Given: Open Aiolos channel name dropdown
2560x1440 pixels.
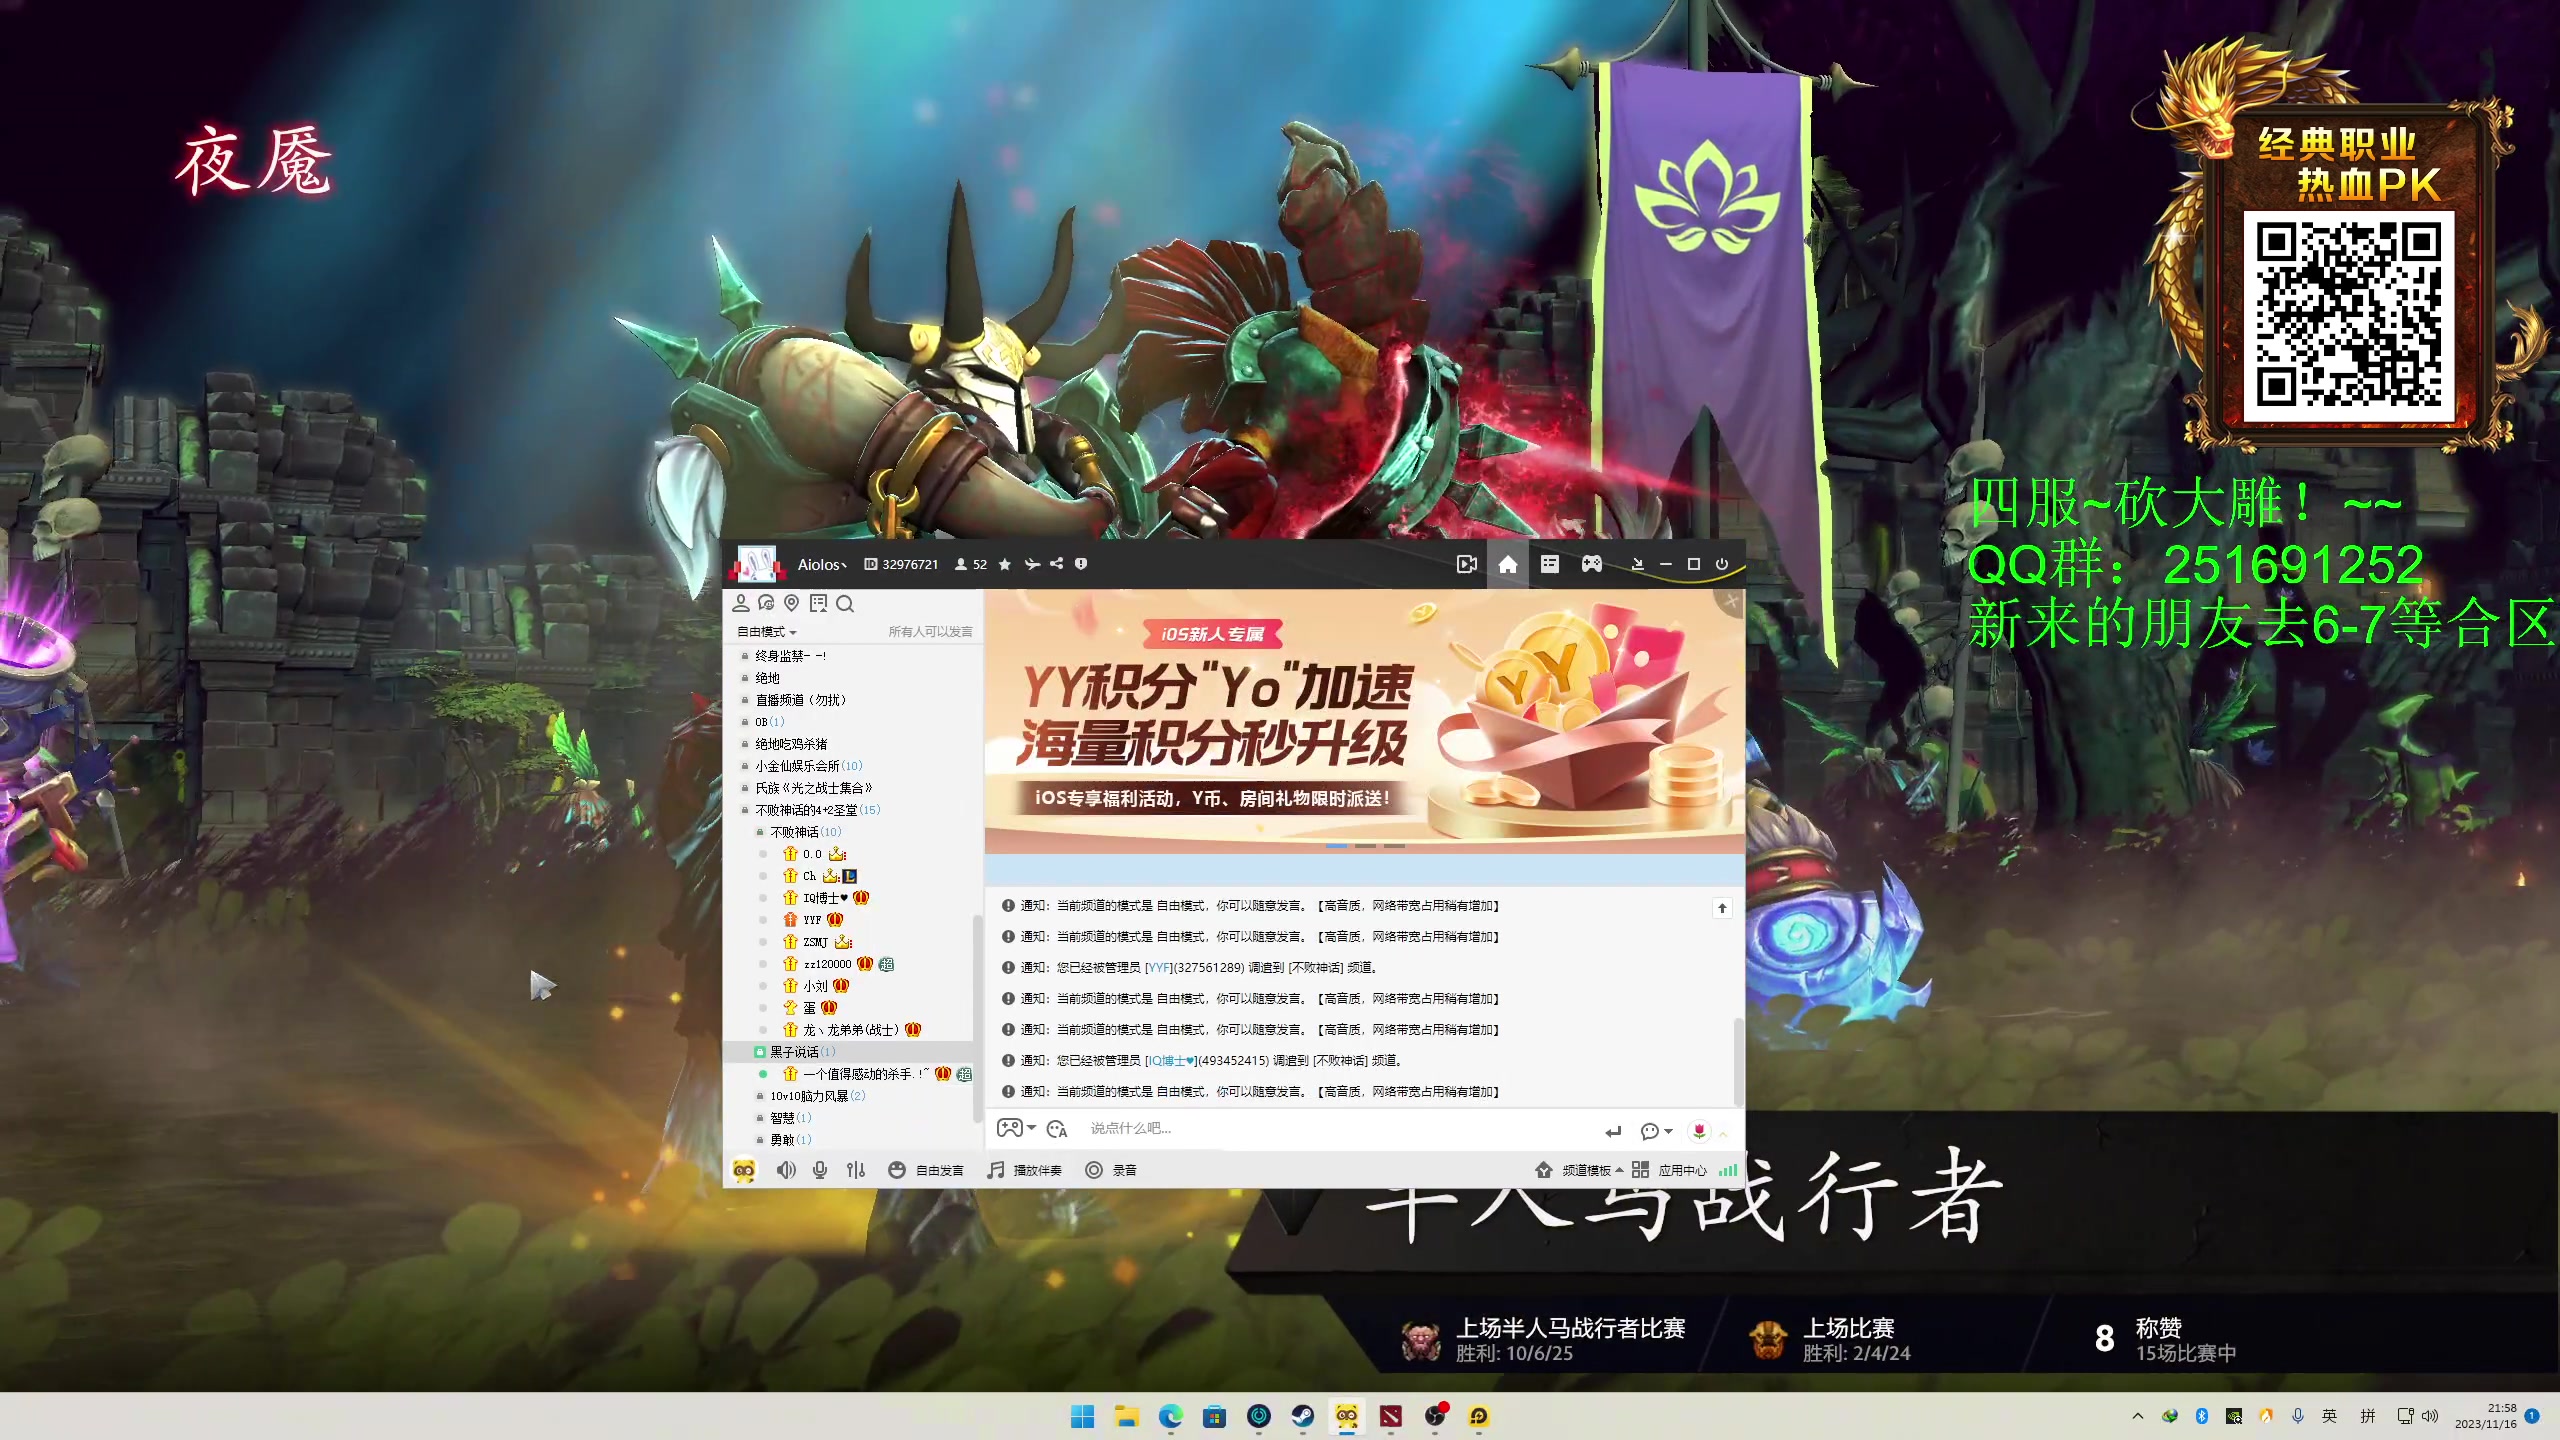Looking at the screenshot, I should click(822, 564).
